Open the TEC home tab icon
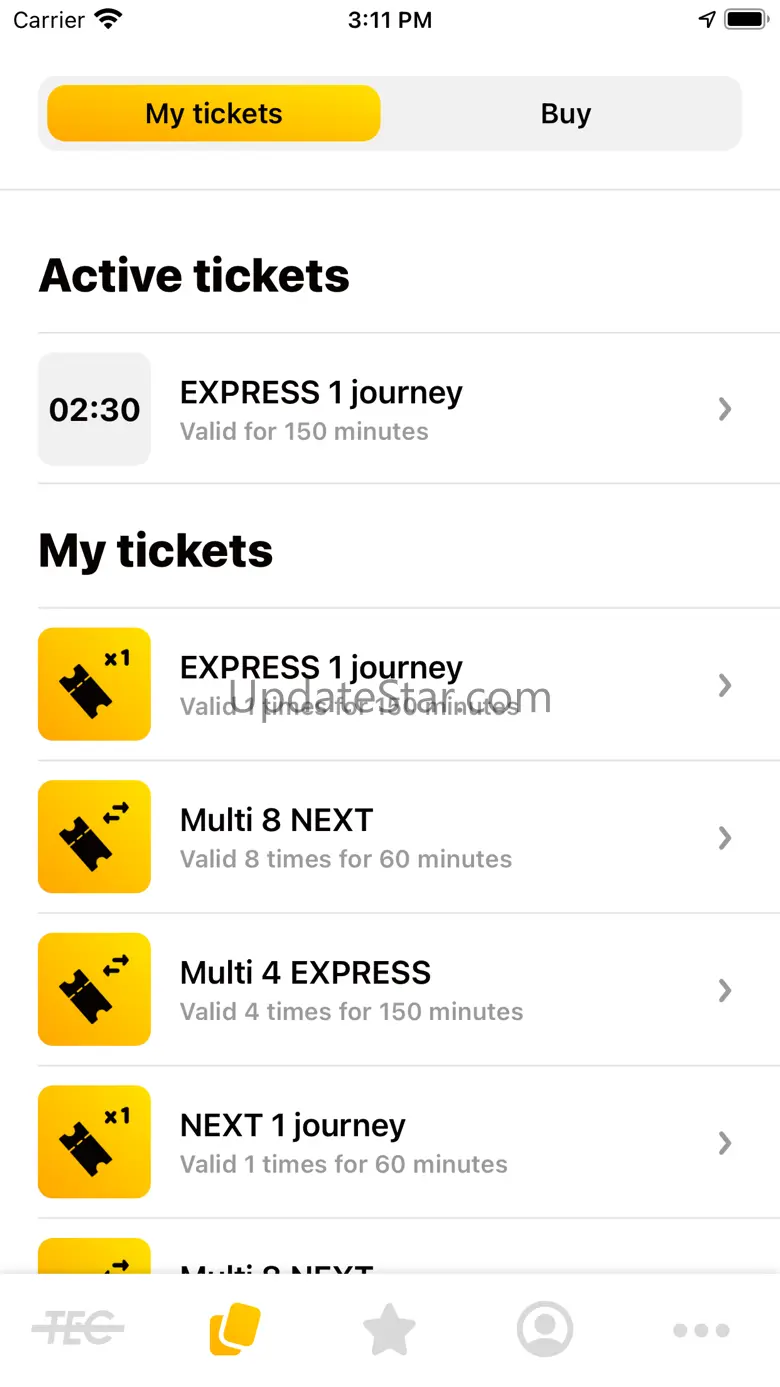The image size is (780, 1387). click(x=78, y=1329)
